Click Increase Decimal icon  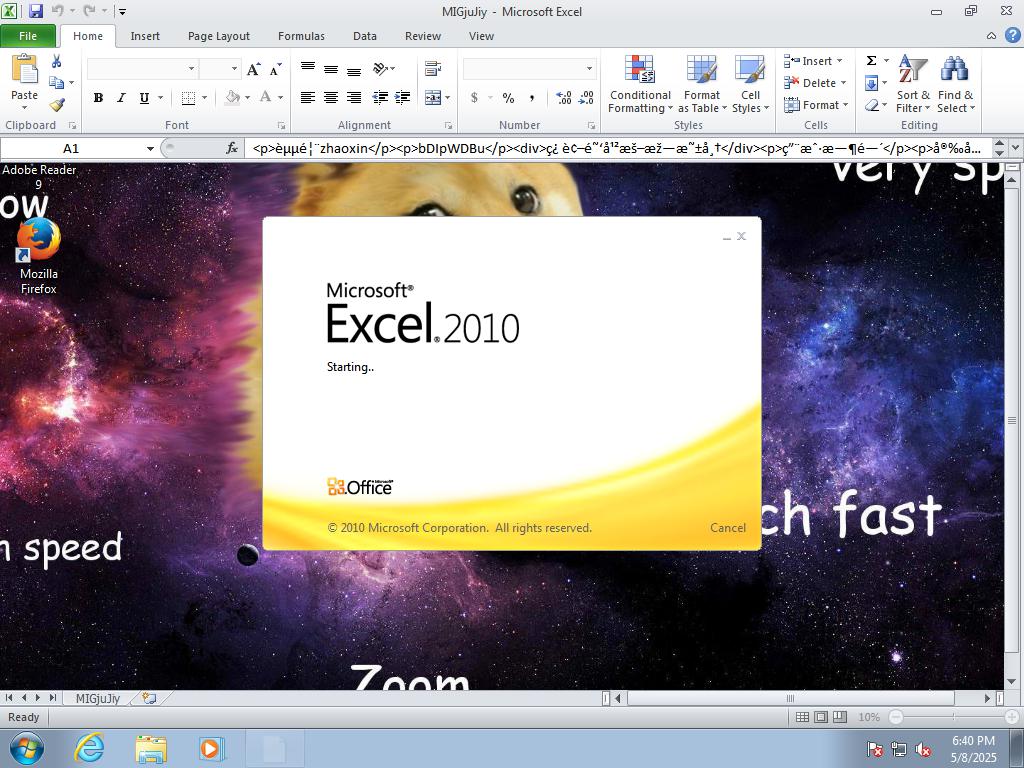[x=564, y=98]
